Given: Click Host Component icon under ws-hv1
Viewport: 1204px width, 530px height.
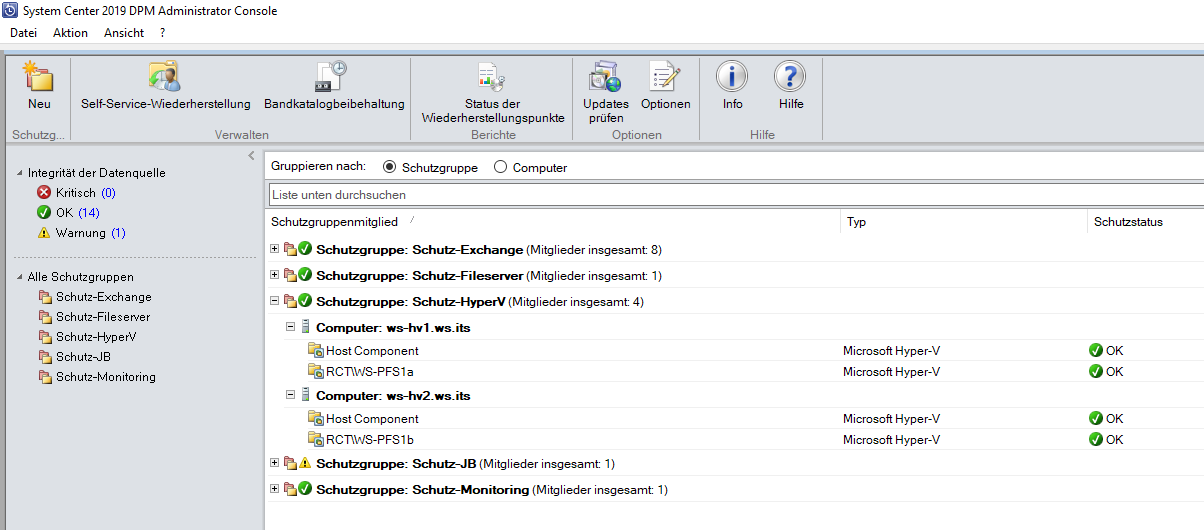Looking at the screenshot, I should [x=316, y=350].
